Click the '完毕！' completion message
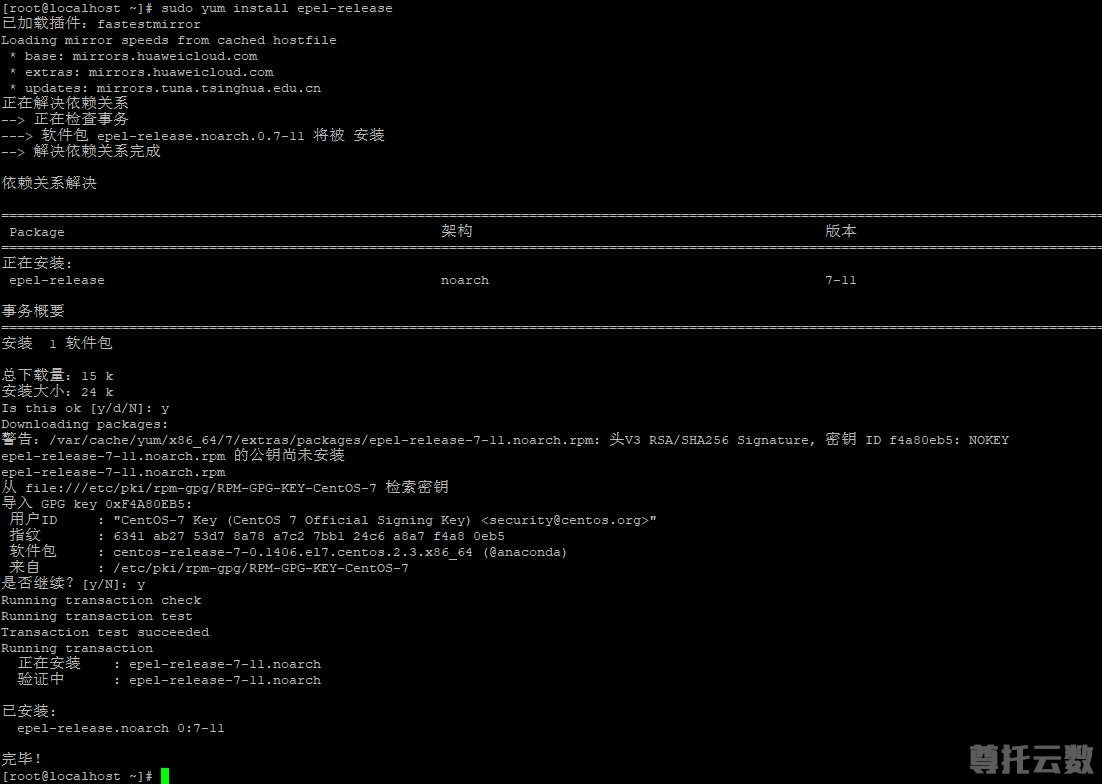This screenshot has width=1102, height=784. pyautogui.click(x=22, y=759)
